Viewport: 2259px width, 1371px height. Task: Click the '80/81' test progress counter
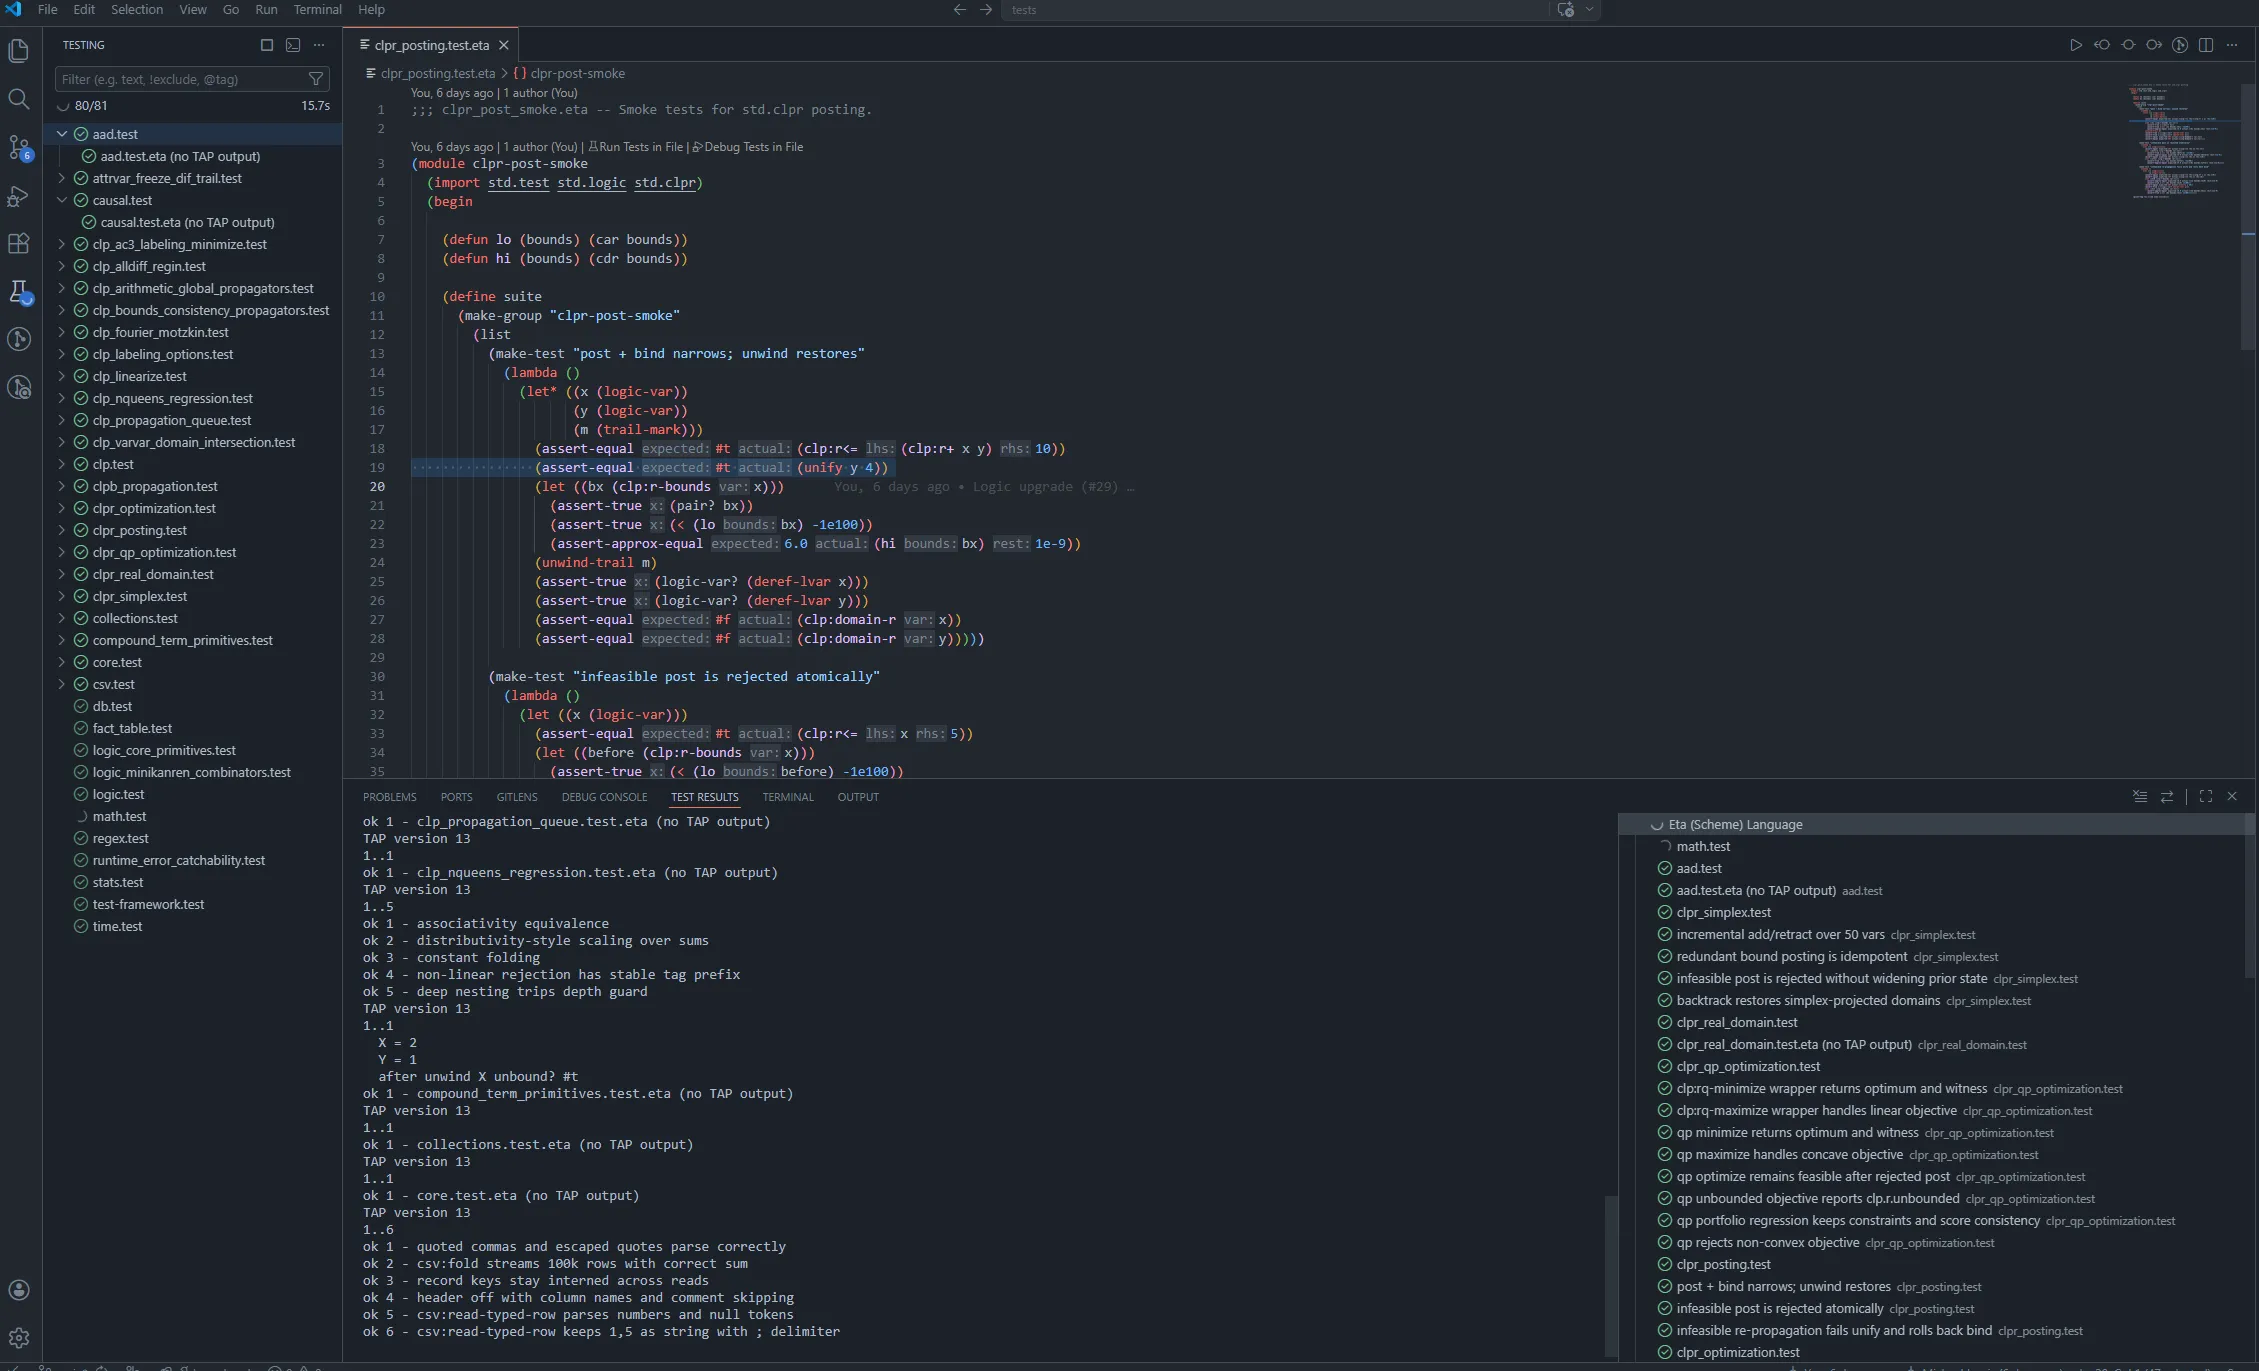[91, 105]
